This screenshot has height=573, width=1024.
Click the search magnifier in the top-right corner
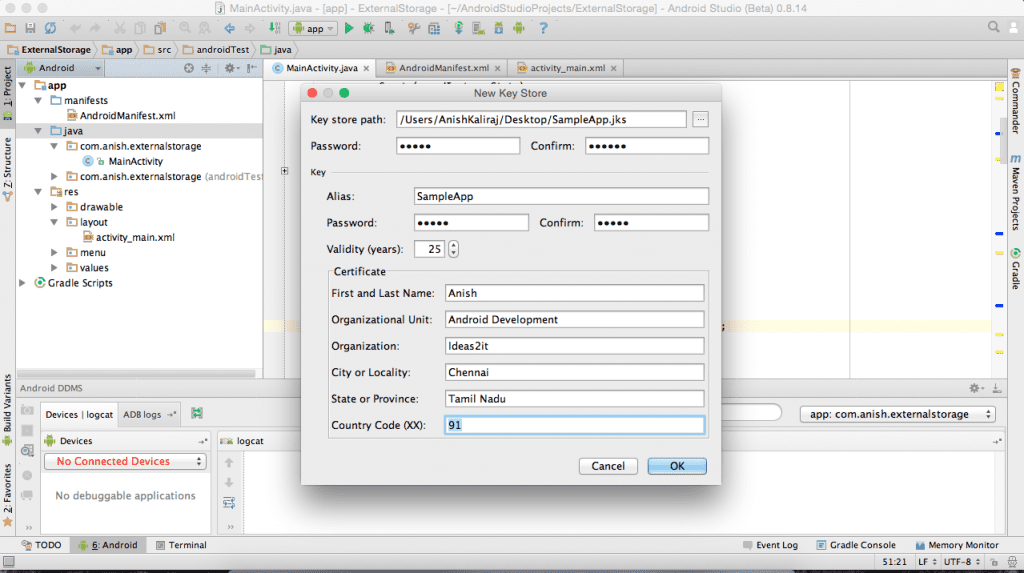pos(993,27)
